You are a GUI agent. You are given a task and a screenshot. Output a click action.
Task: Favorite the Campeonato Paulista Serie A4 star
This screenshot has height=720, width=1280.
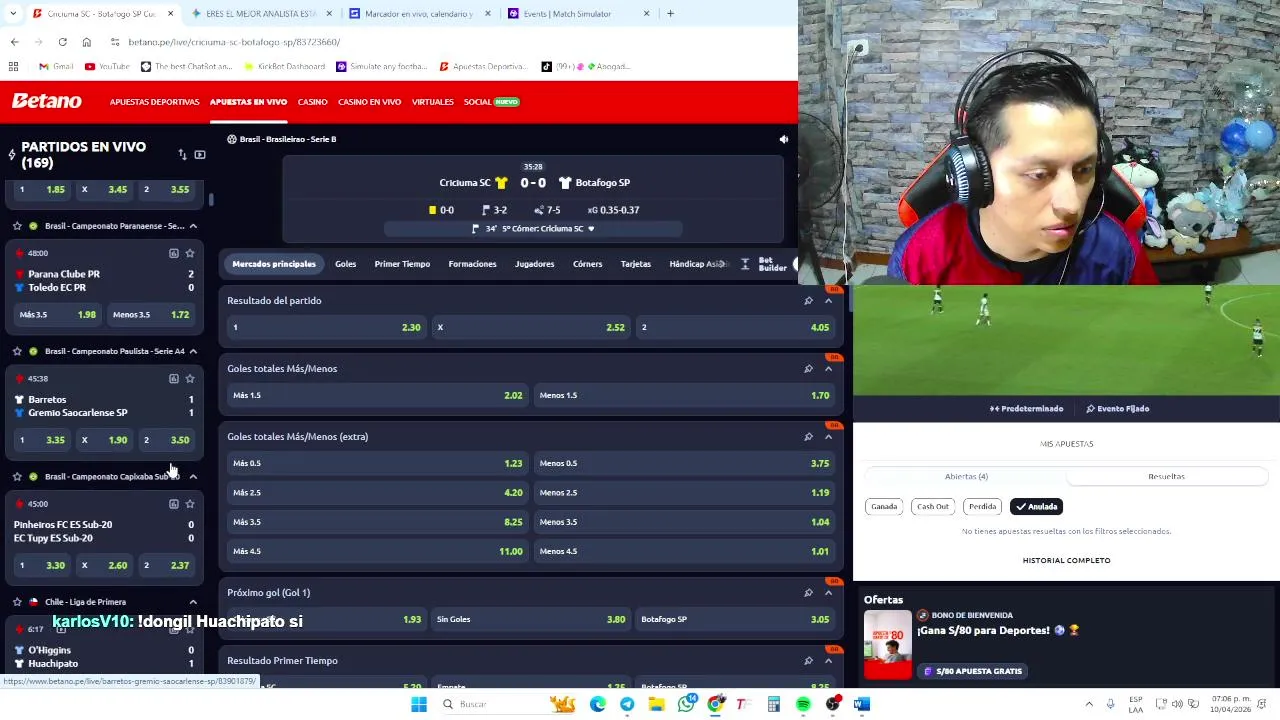click(x=17, y=351)
